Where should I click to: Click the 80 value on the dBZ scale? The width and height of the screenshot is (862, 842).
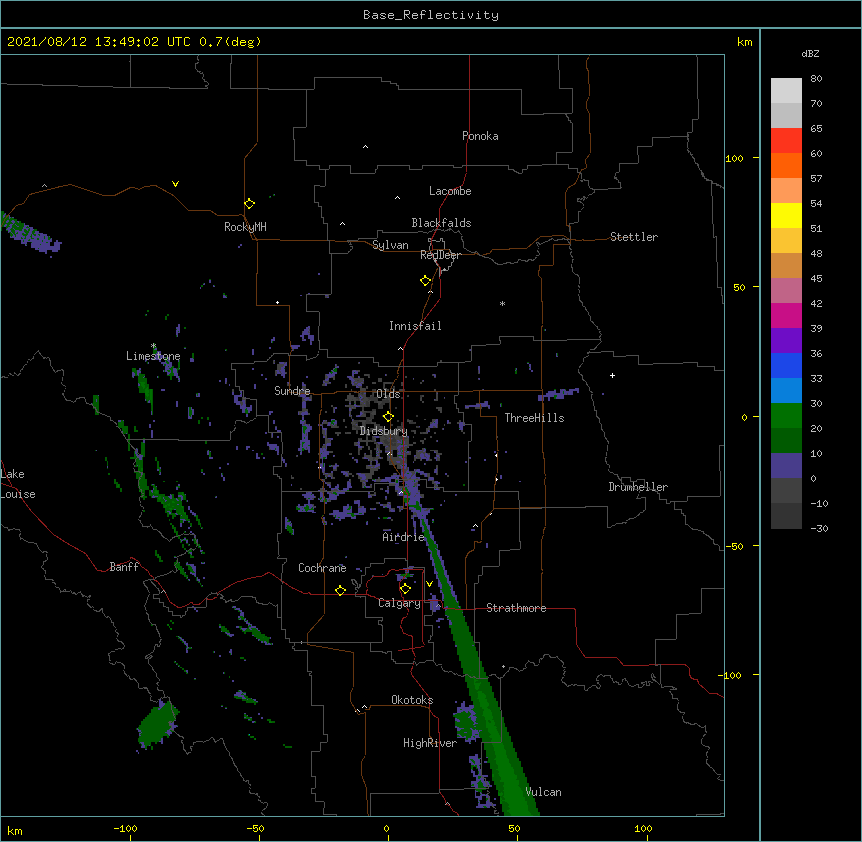816,79
